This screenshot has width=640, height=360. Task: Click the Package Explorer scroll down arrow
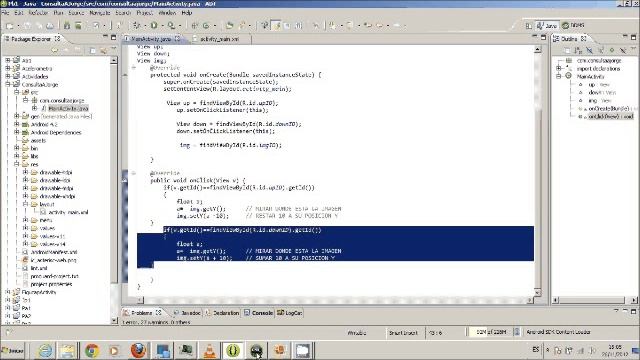pyautogui.click(x=113, y=321)
